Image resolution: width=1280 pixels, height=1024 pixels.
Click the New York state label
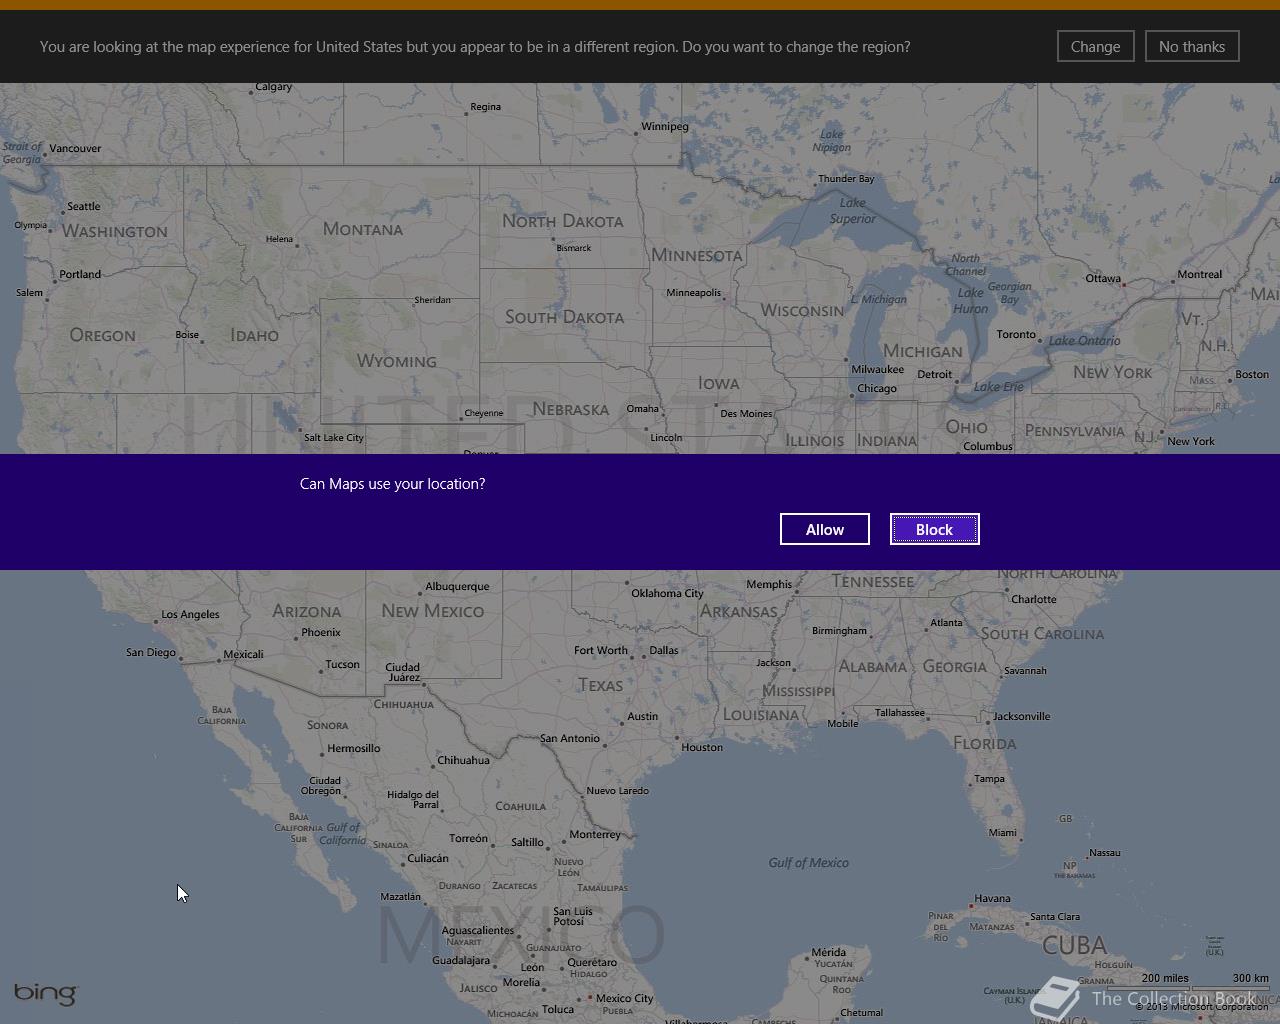coord(1113,372)
